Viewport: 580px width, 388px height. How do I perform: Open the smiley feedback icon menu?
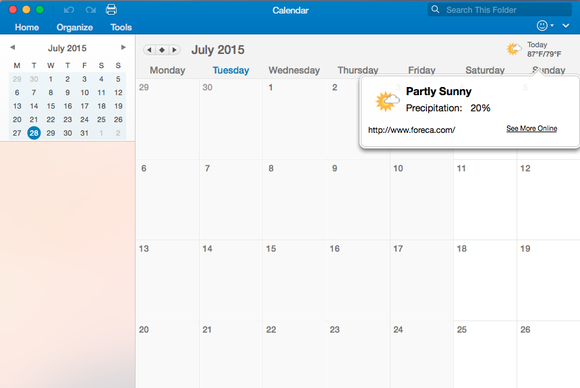pyautogui.click(x=545, y=26)
